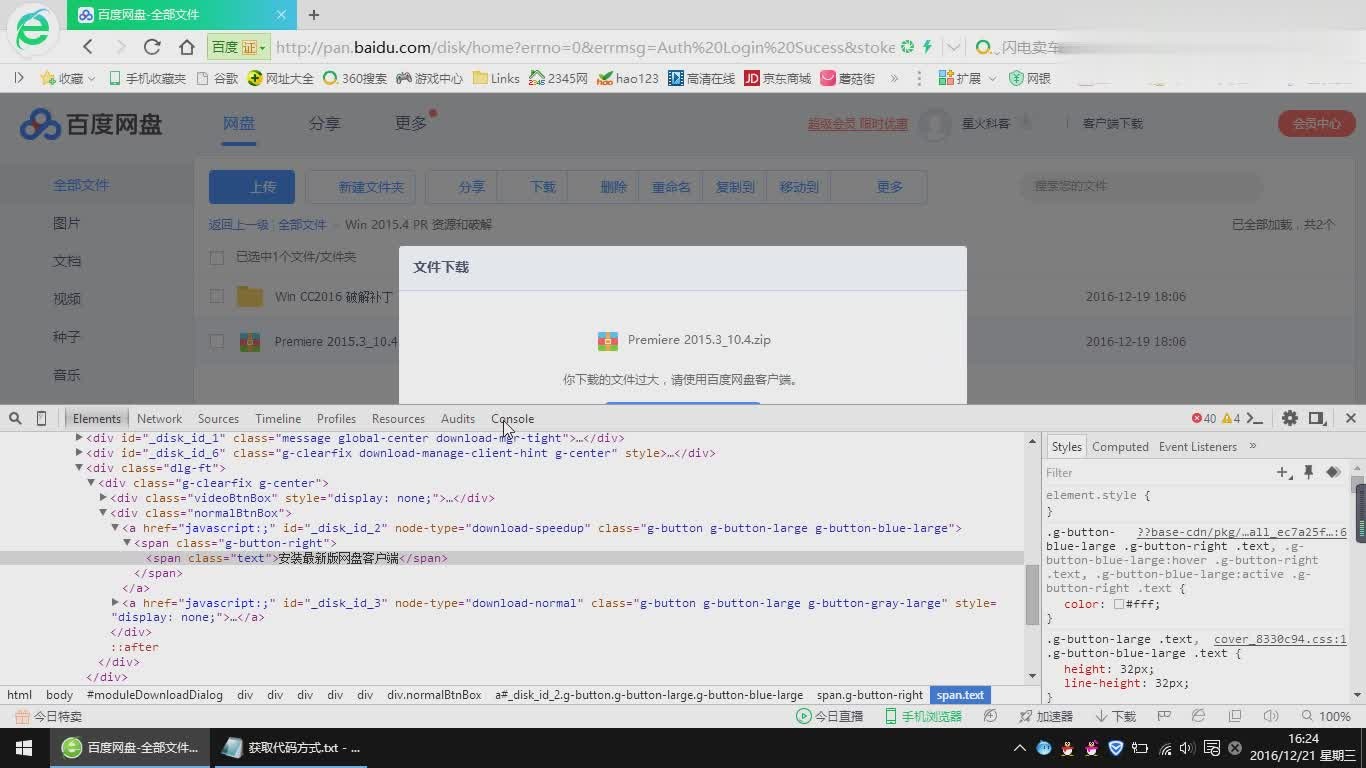The image size is (1366, 768).
Task: Select span class text element line
Action: tap(512, 558)
